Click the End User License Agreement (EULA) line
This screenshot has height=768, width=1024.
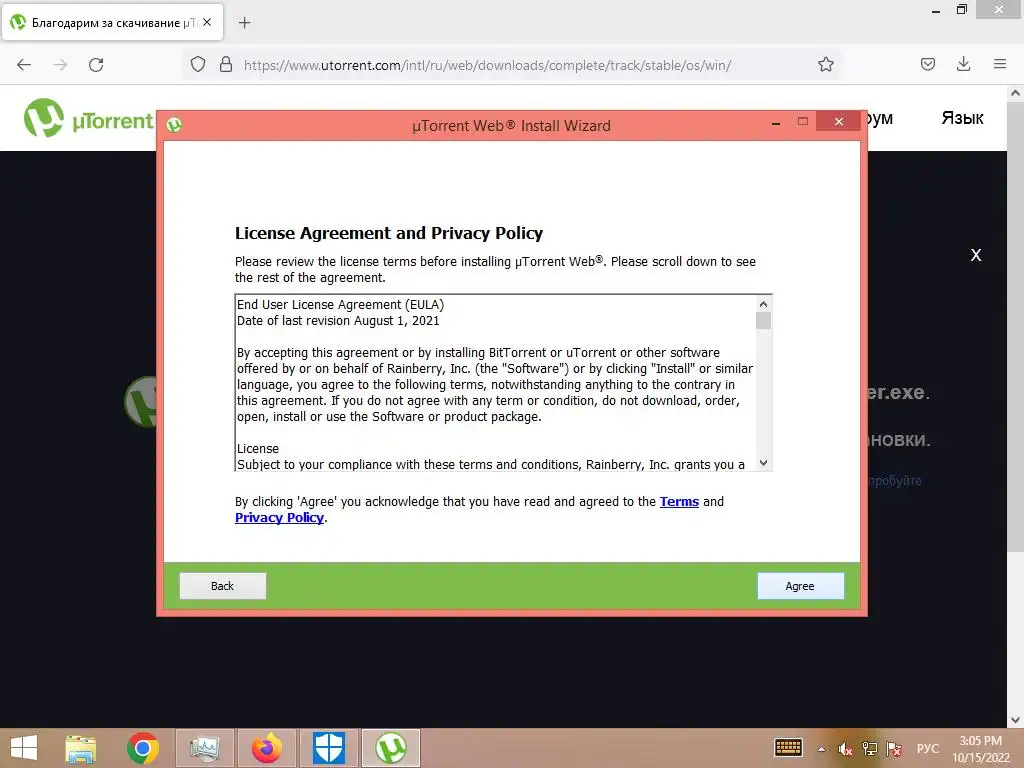point(340,305)
